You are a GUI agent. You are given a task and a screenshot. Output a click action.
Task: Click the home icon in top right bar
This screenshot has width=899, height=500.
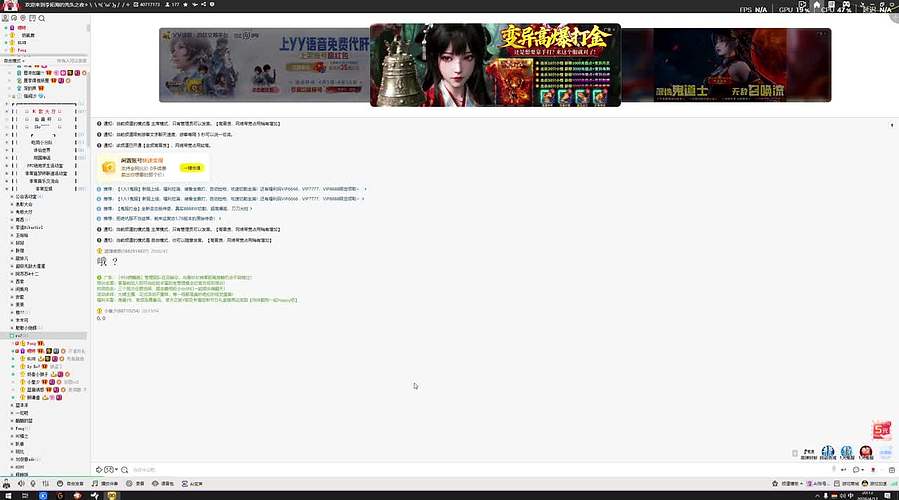816,5
